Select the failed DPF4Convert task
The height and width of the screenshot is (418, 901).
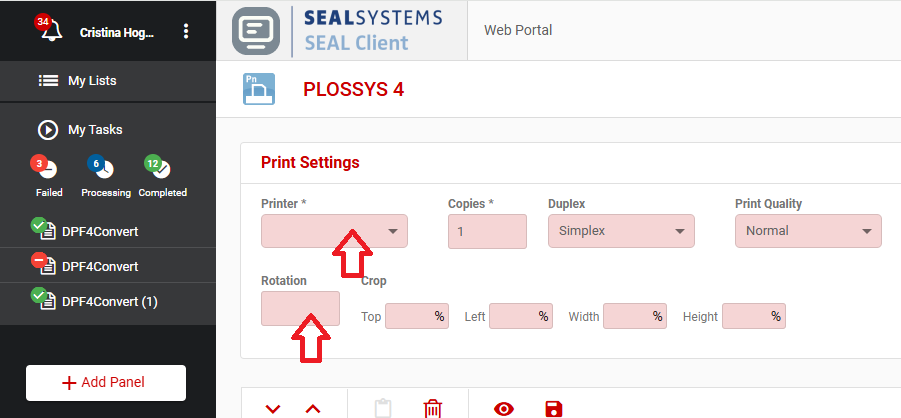(99, 266)
